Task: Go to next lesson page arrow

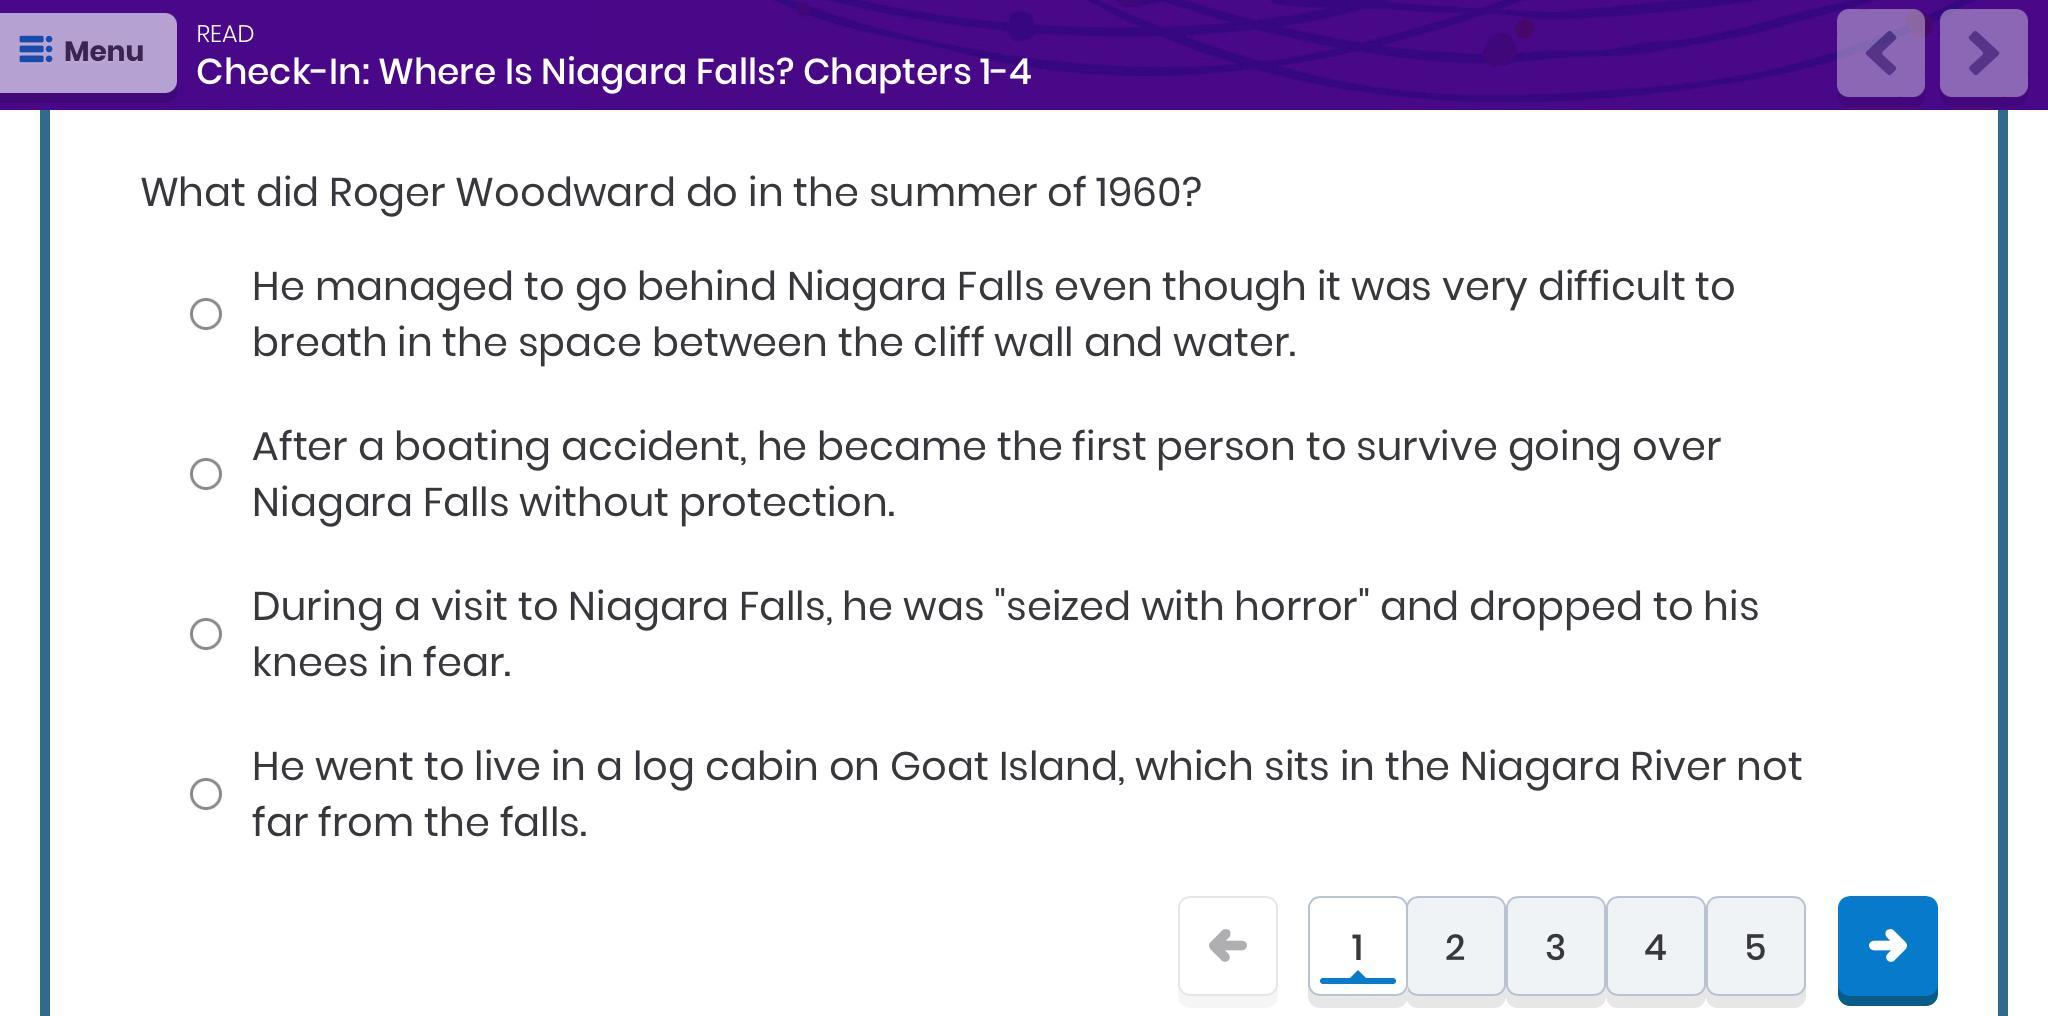Action: (1983, 53)
